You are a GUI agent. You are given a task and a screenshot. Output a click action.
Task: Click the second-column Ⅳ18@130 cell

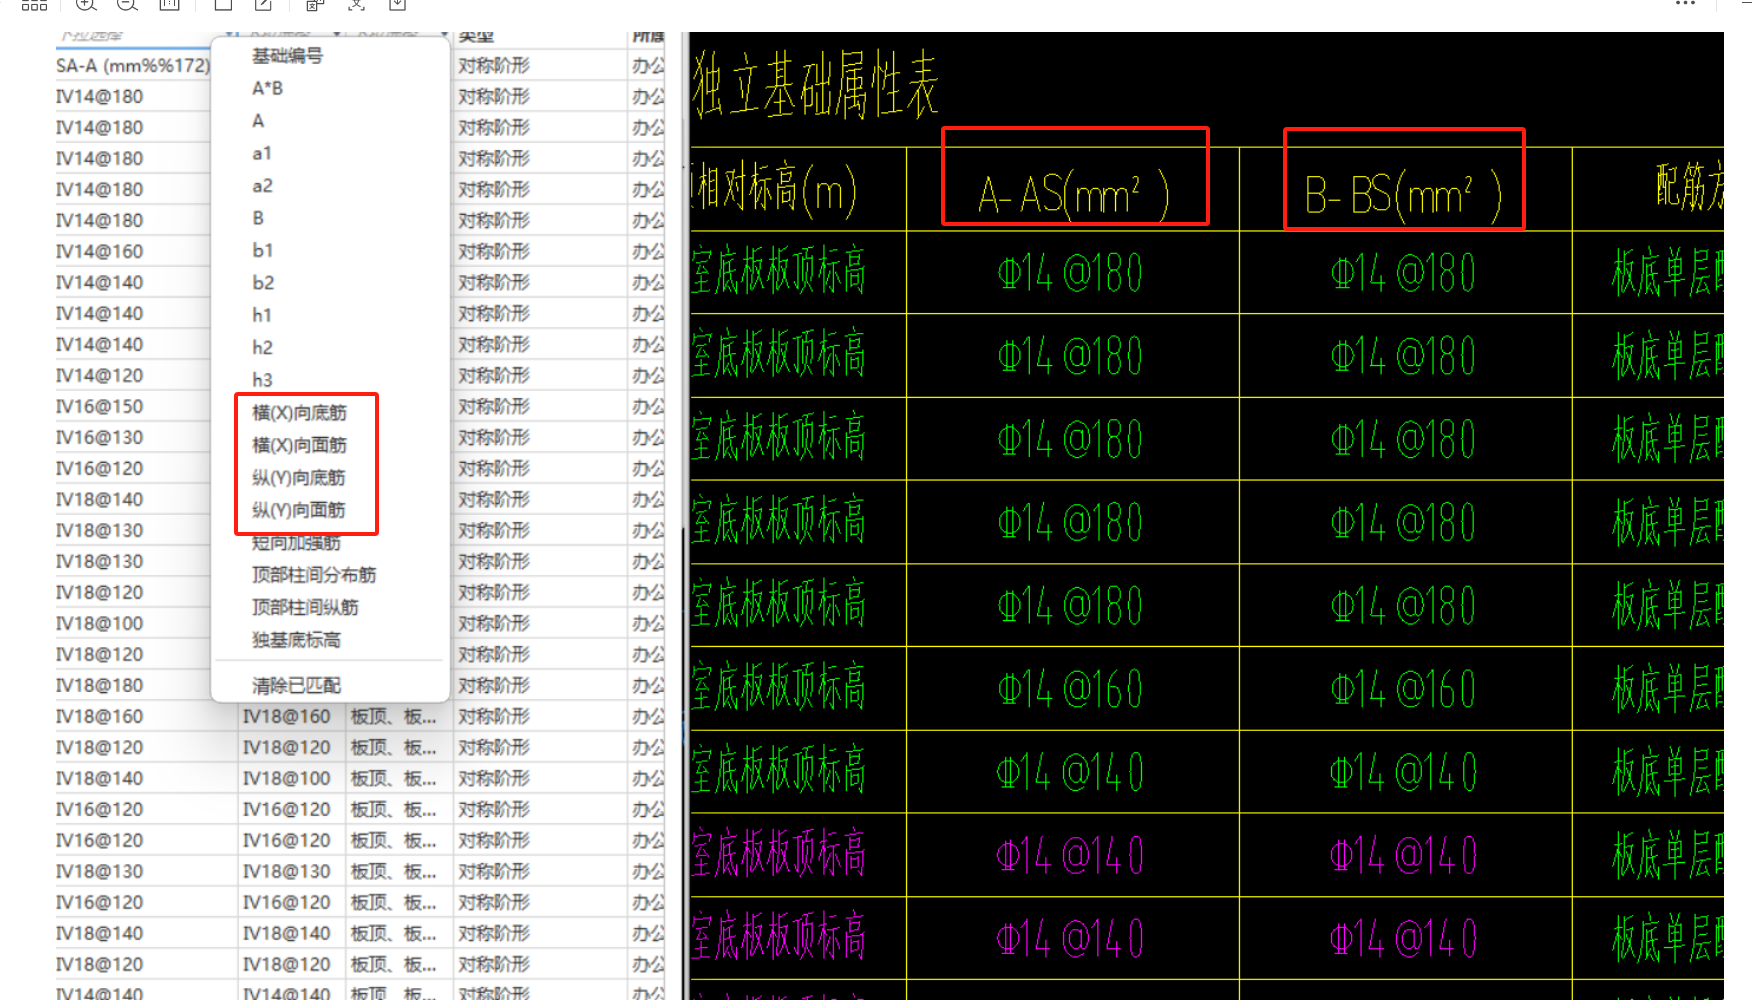tap(286, 871)
